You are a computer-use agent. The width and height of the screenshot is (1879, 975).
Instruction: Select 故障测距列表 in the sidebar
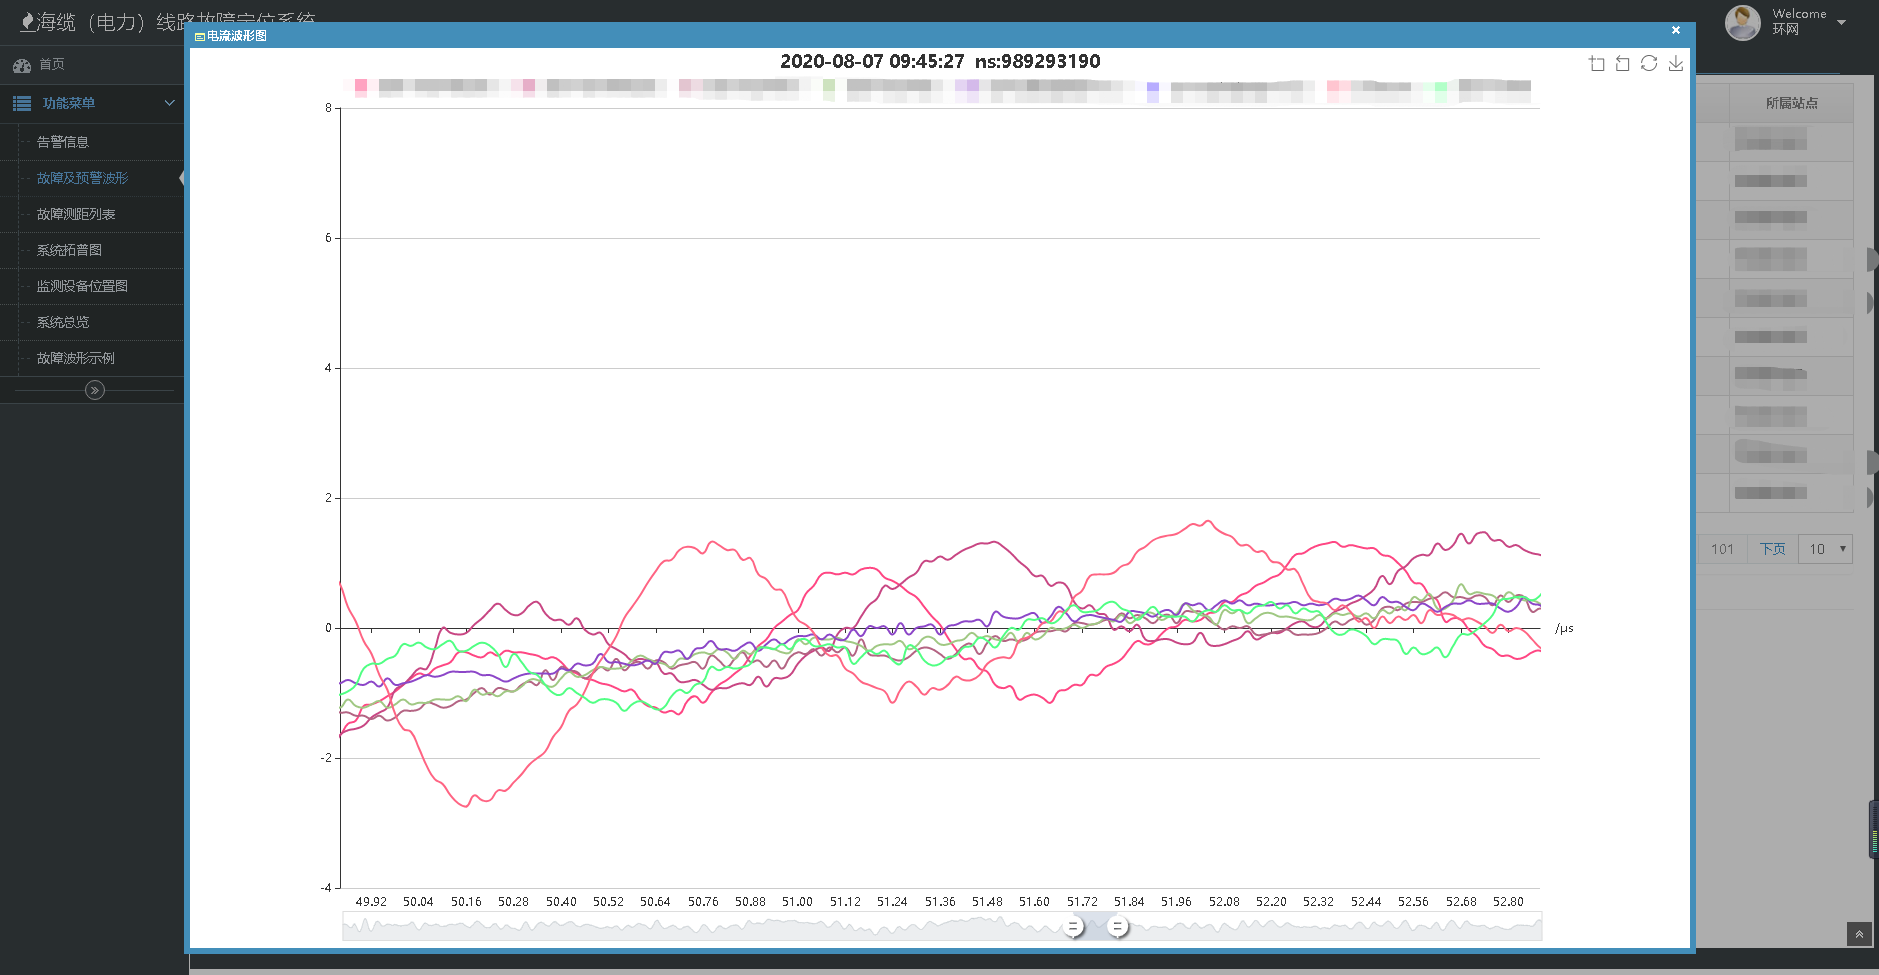click(76, 214)
